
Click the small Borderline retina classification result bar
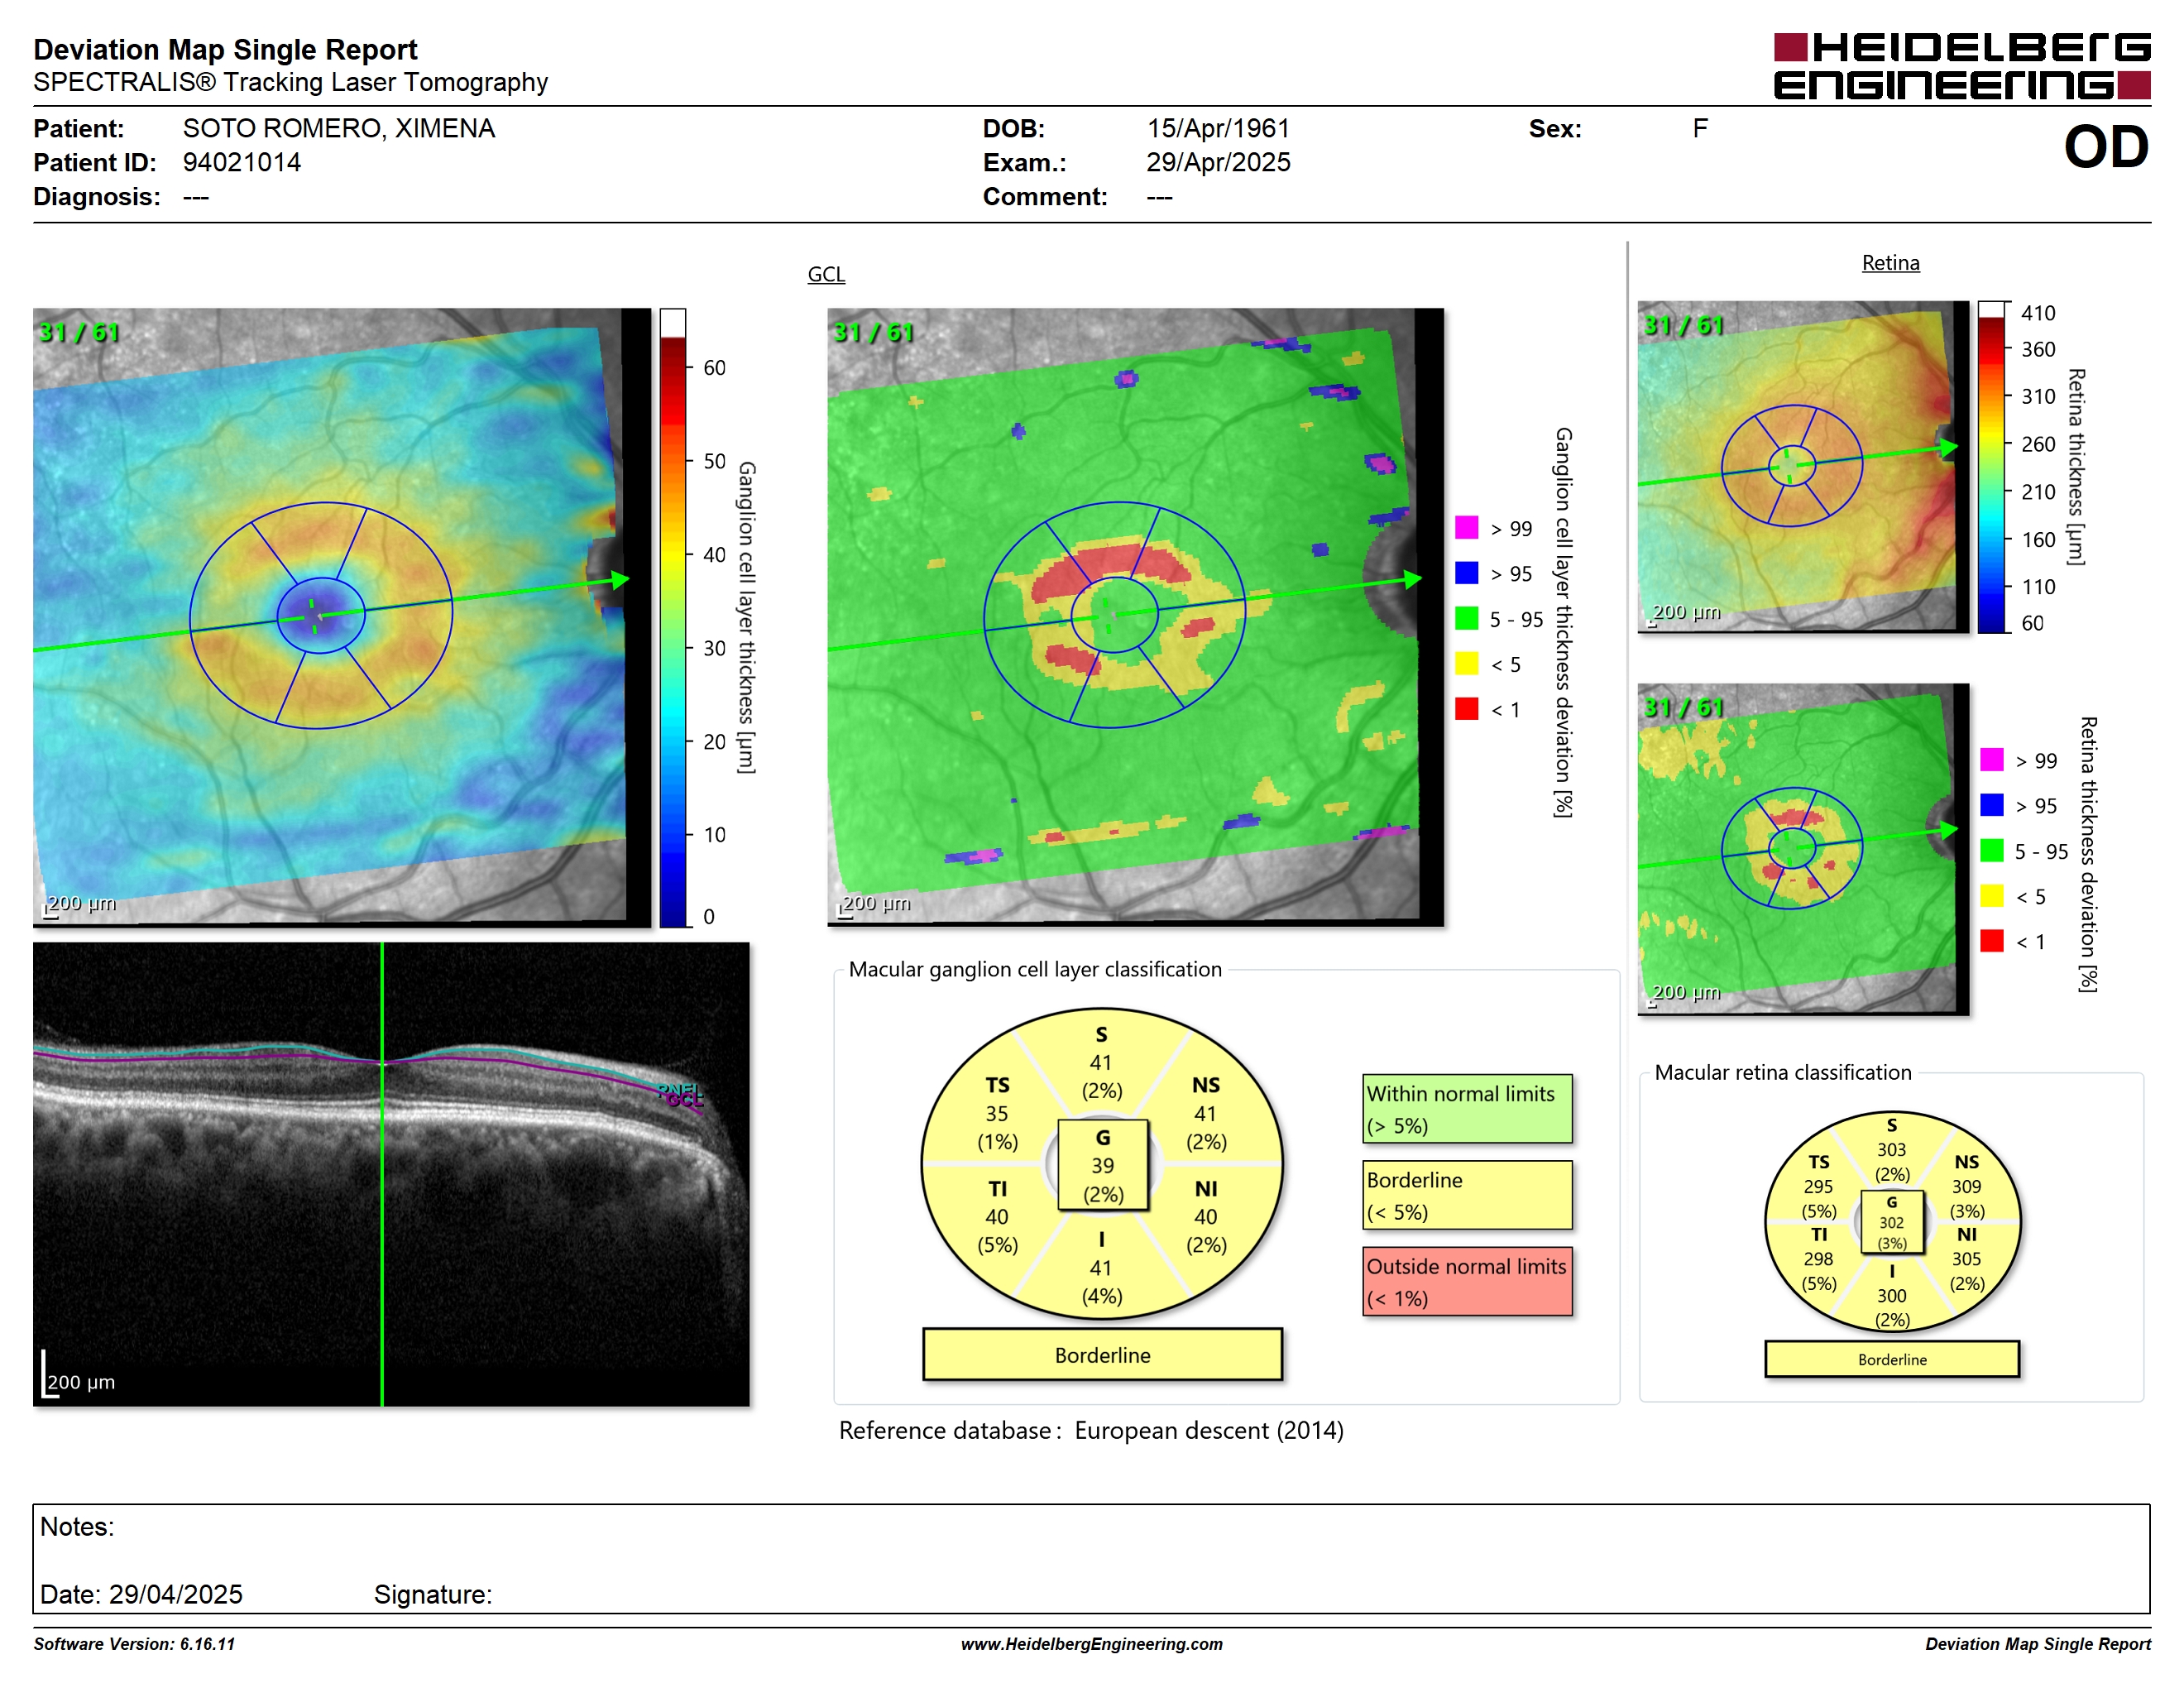[x=1892, y=1360]
